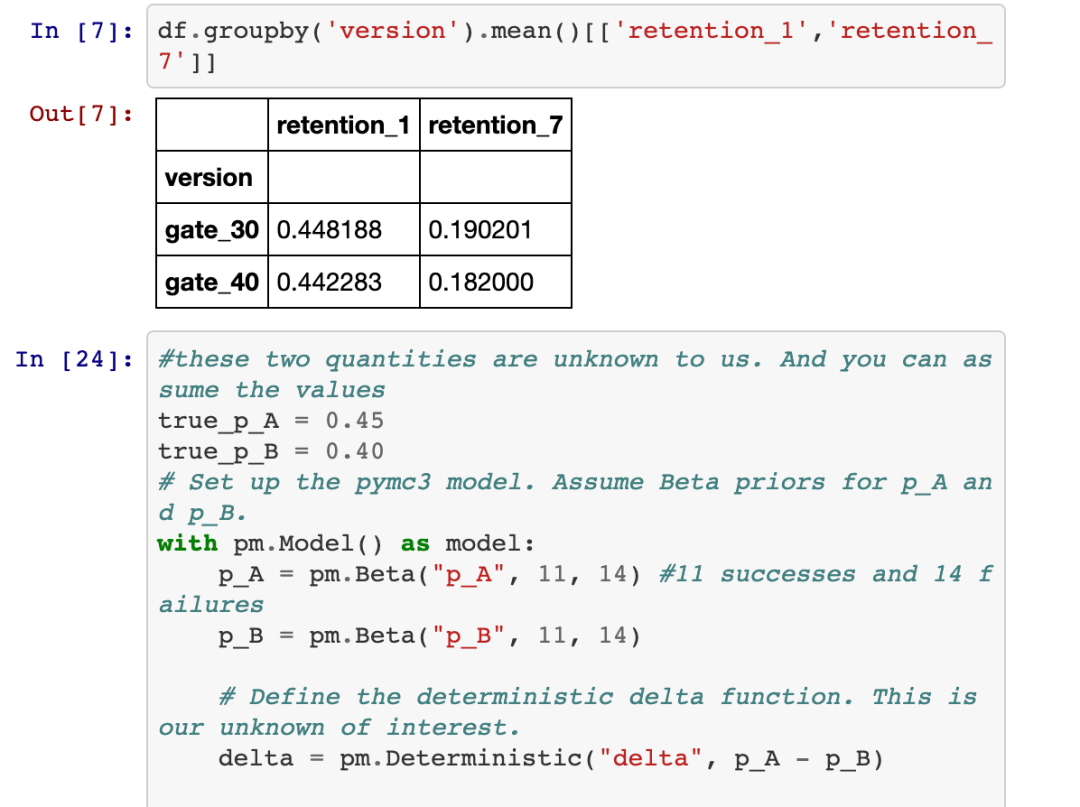Click the gate_40 row label

click(x=211, y=282)
